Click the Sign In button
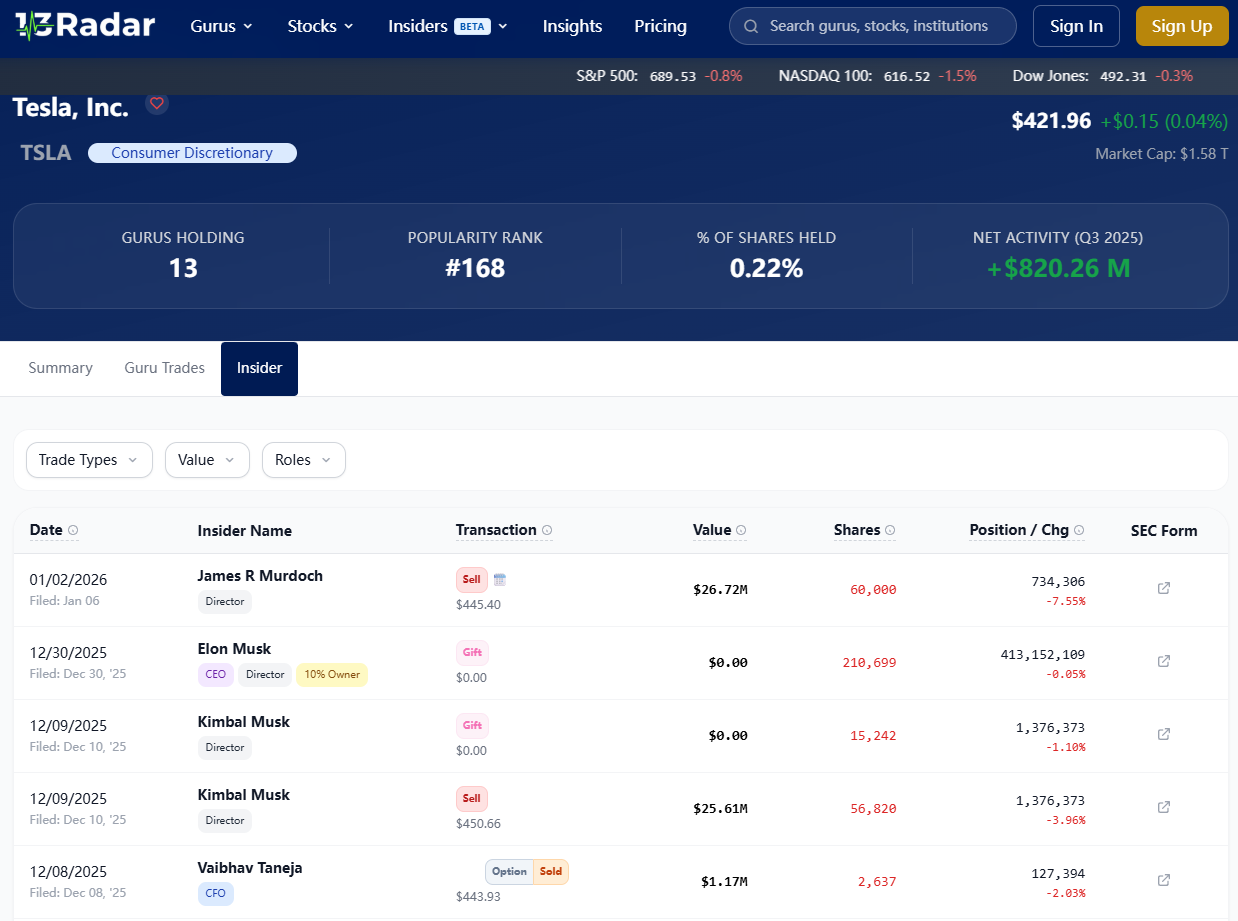The width and height of the screenshot is (1238, 921). tap(1076, 26)
